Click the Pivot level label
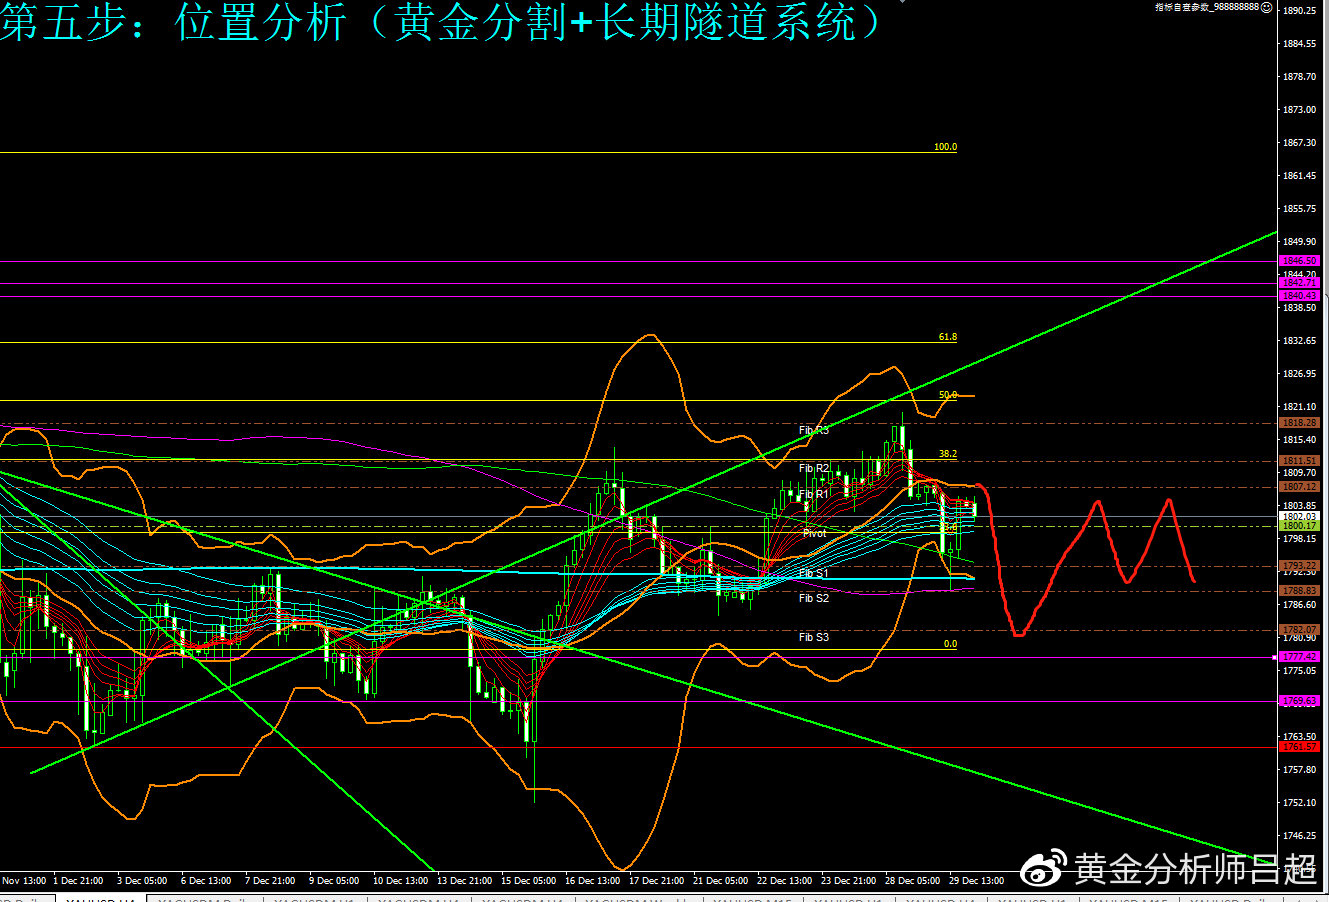 pyautogui.click(x=814, y=533)
